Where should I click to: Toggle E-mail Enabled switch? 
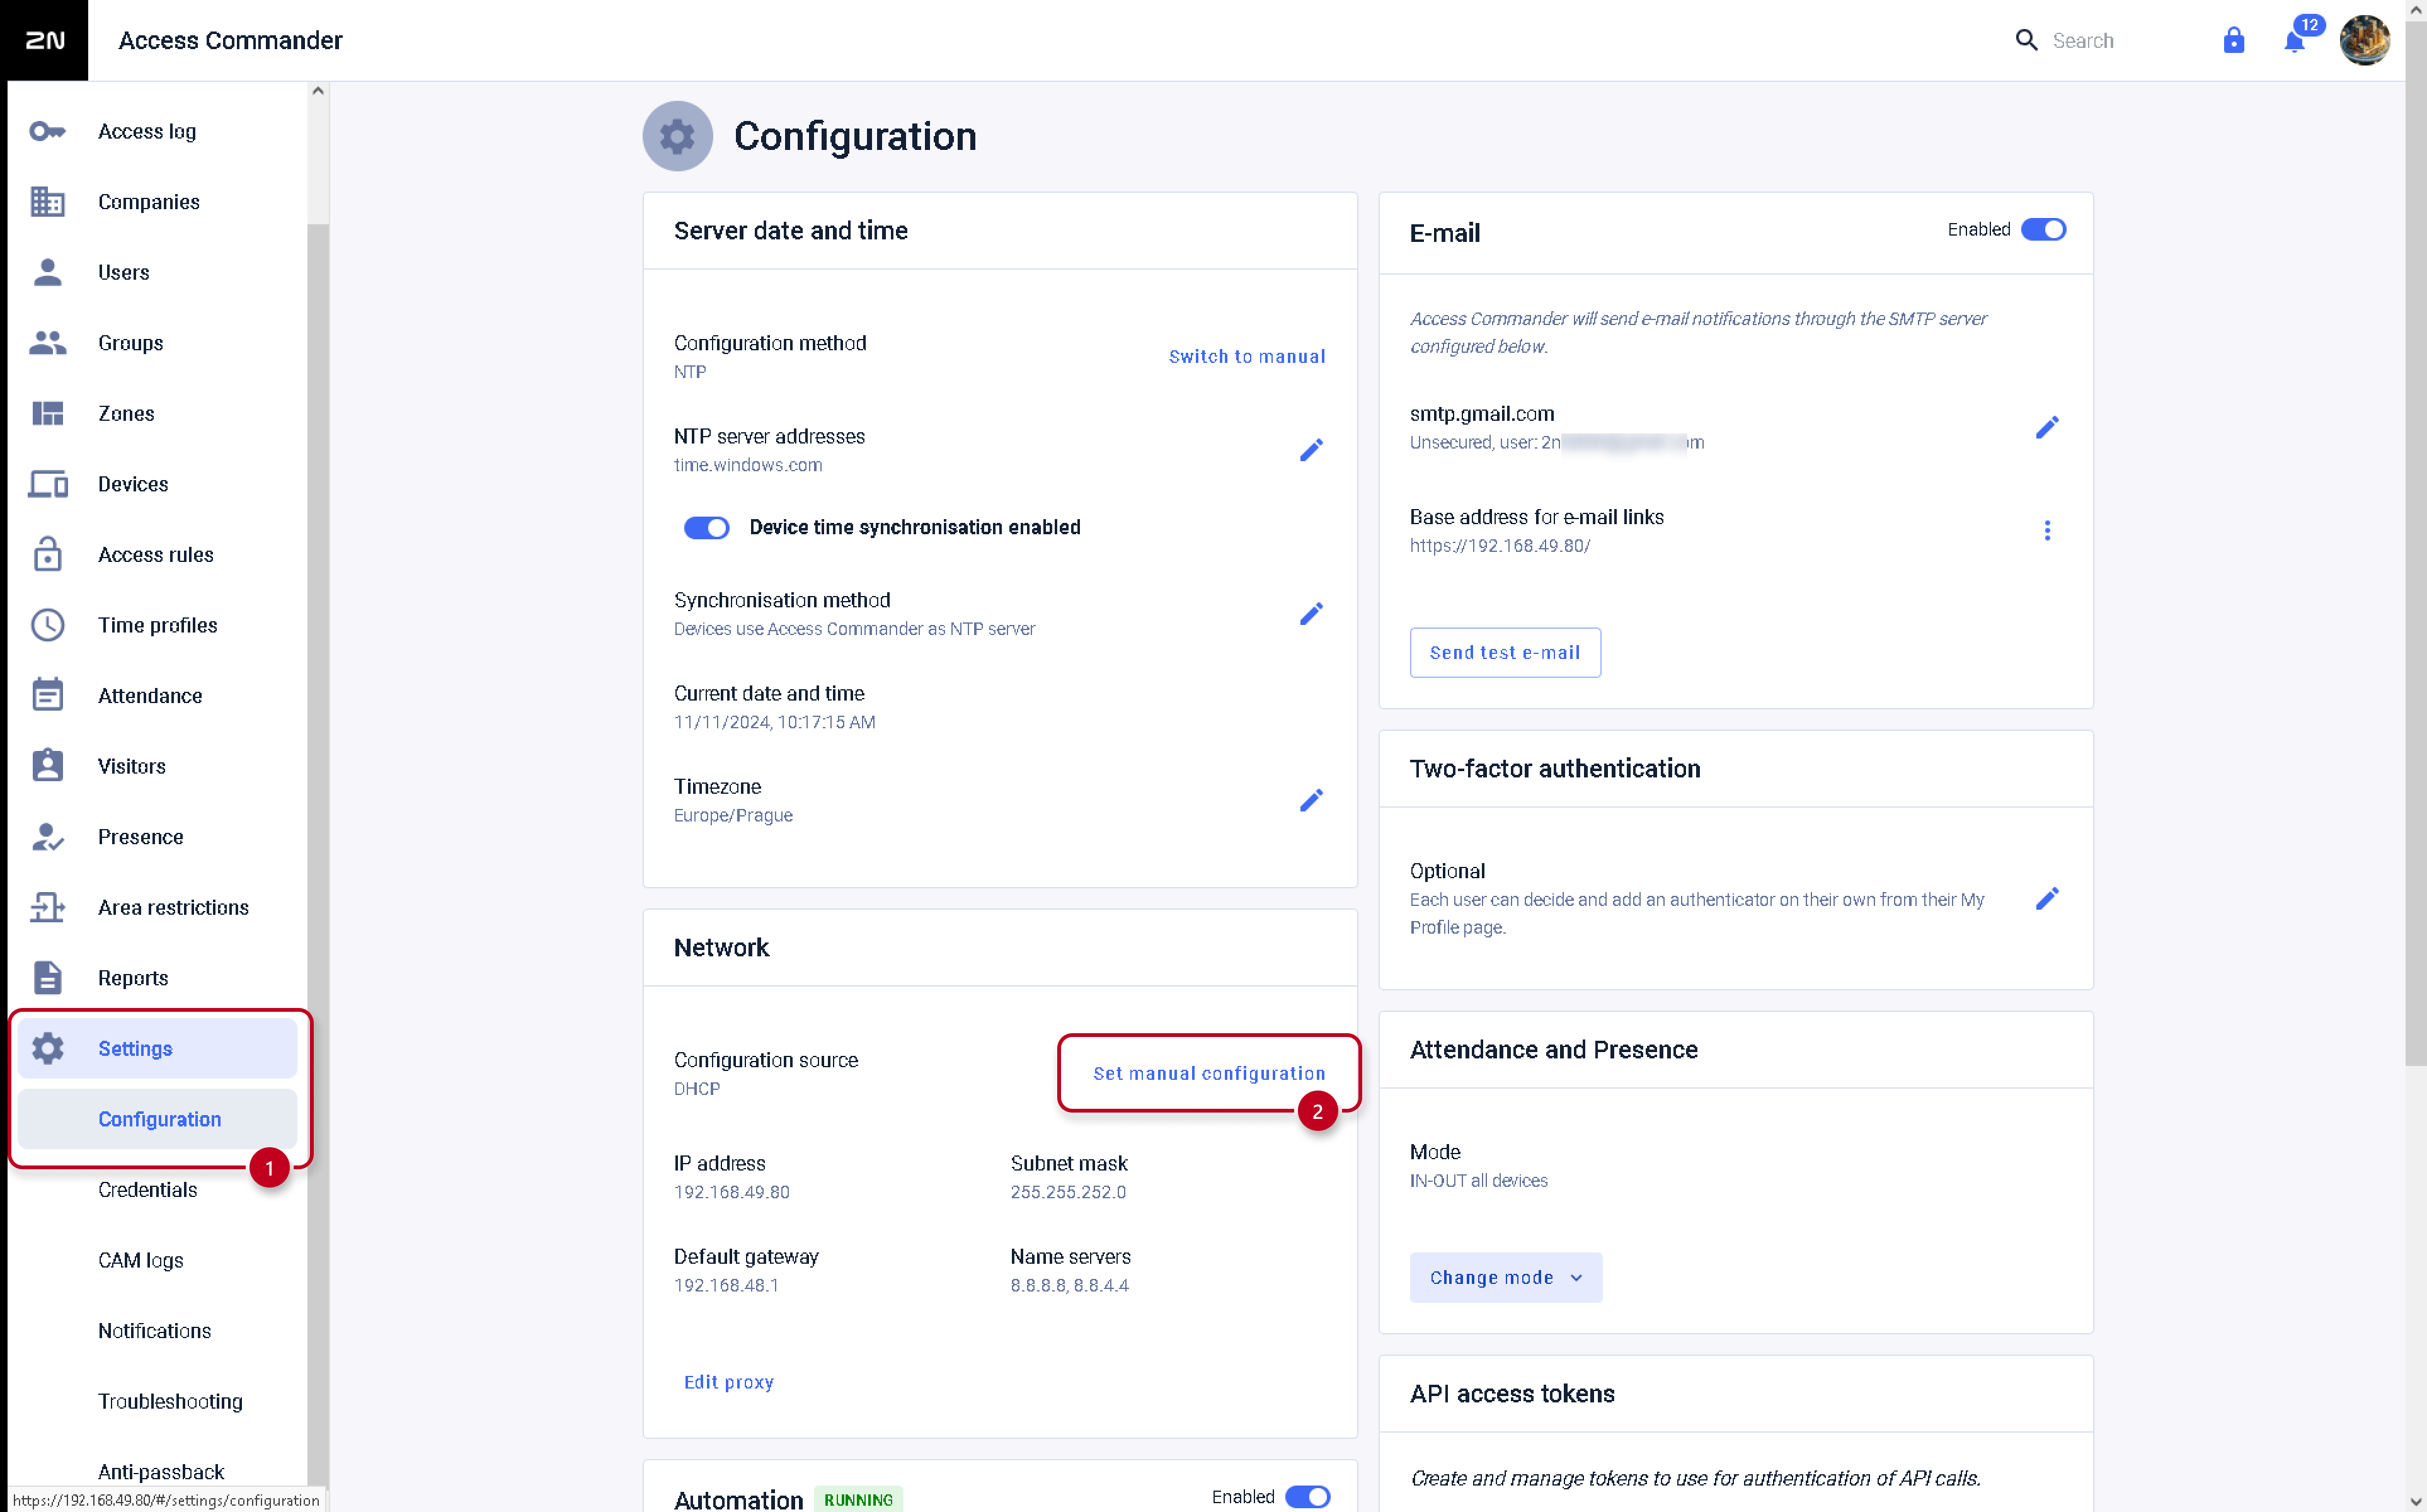(x=2043, y=229)
